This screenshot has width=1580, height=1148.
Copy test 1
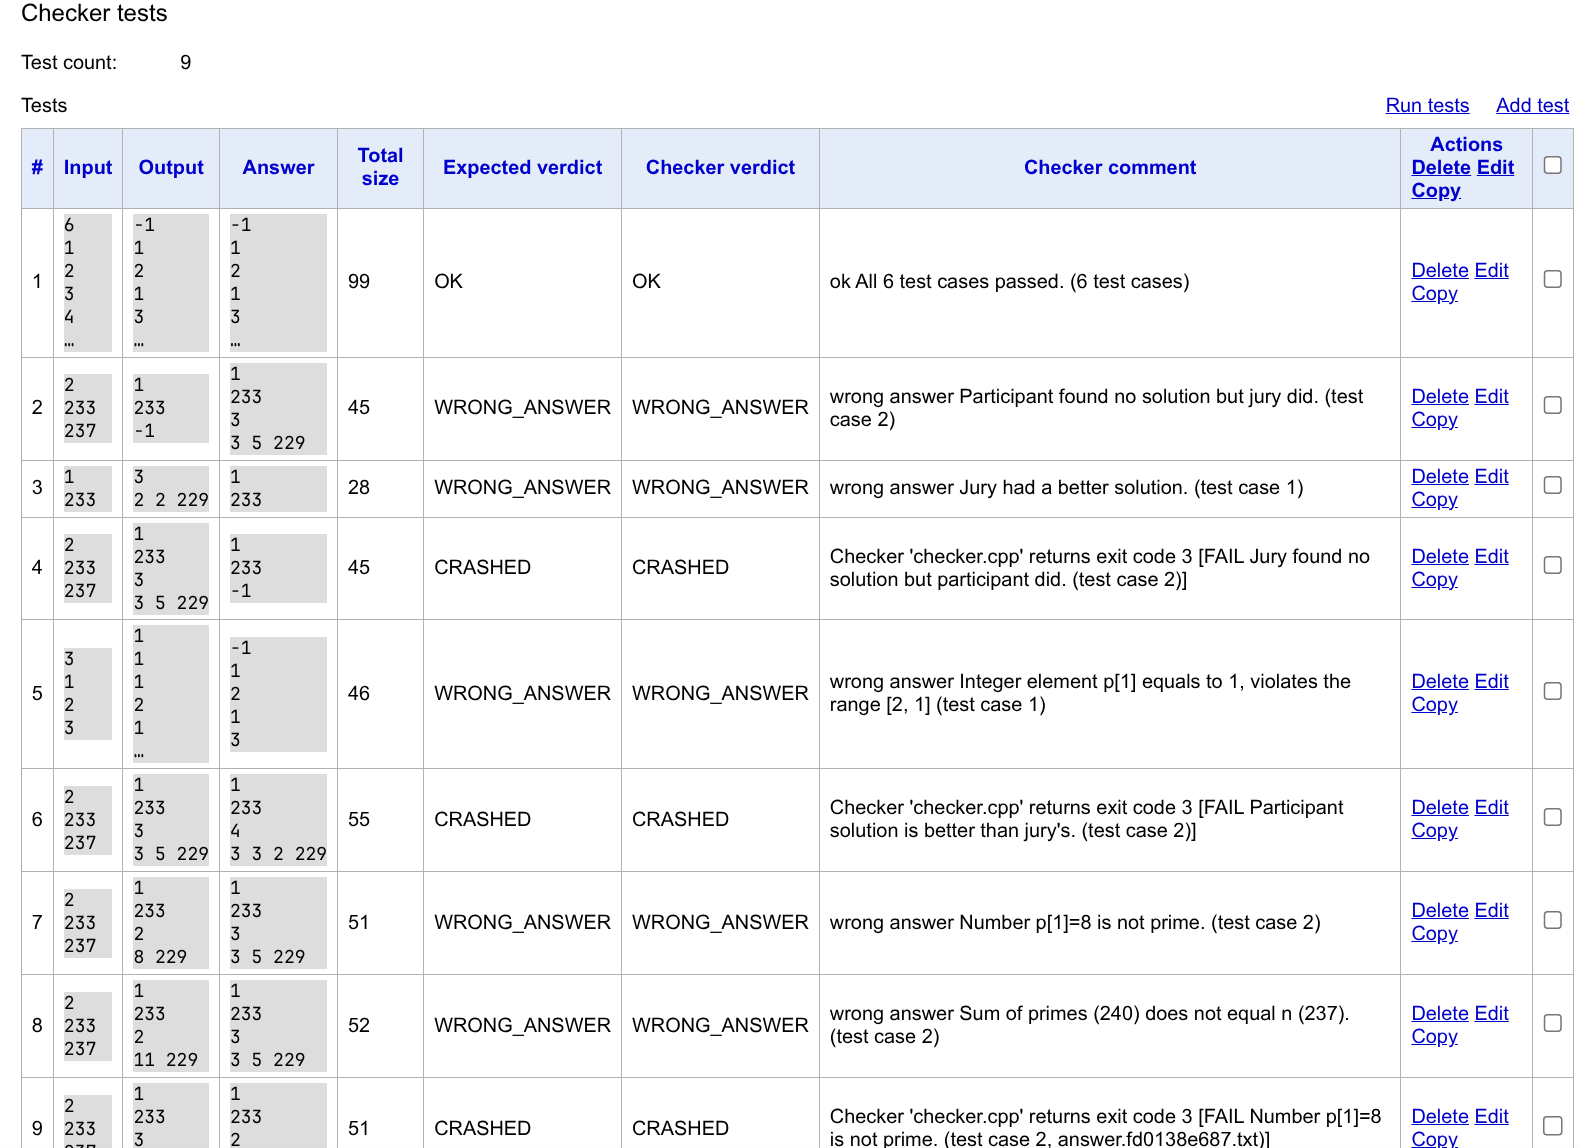click(1434, 294)
